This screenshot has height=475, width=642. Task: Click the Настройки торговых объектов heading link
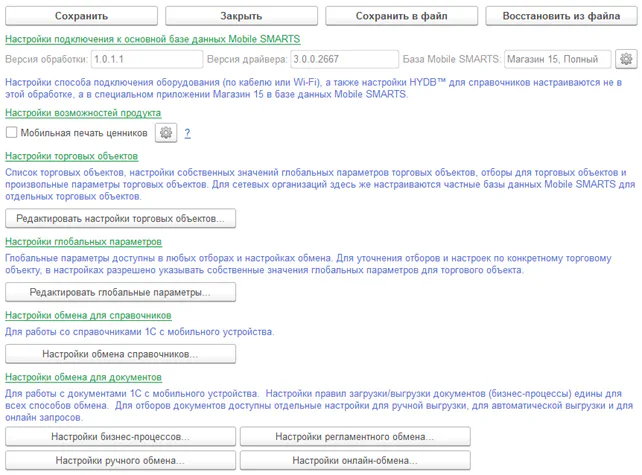pyautogui.click(x=72, y=157)
